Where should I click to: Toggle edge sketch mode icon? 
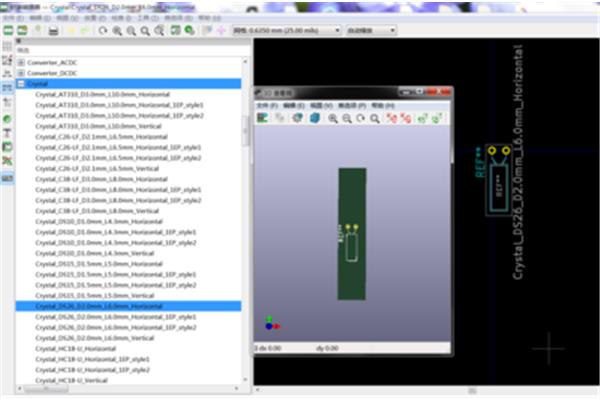(7, 147)
